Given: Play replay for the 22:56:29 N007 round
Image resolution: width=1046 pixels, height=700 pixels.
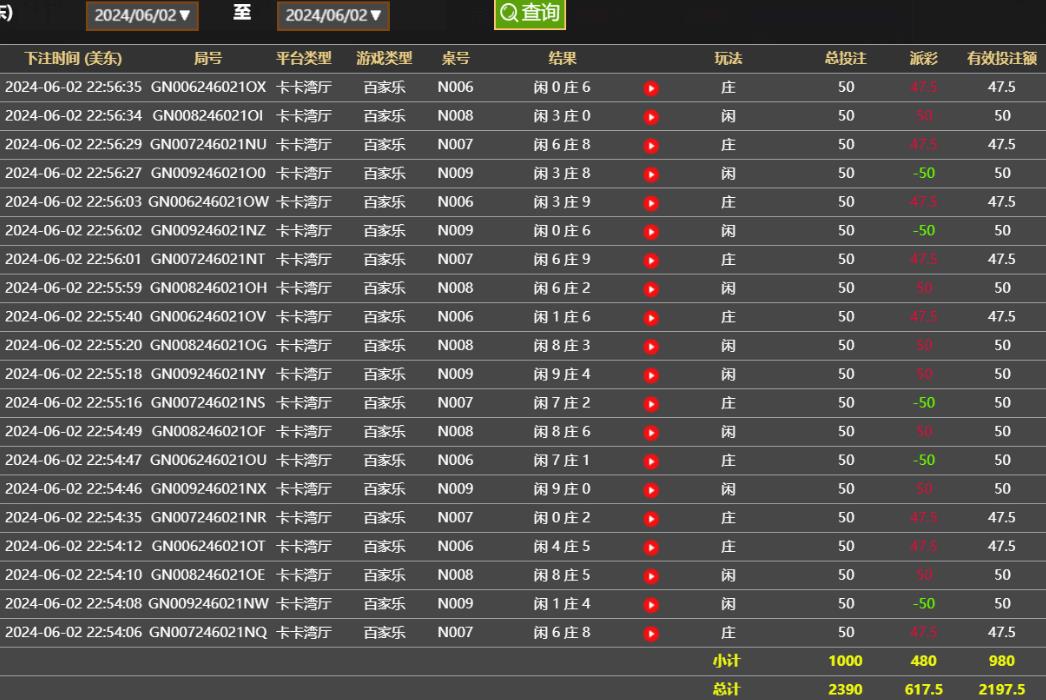Looking at the screenshot, I should pos(651,145).
